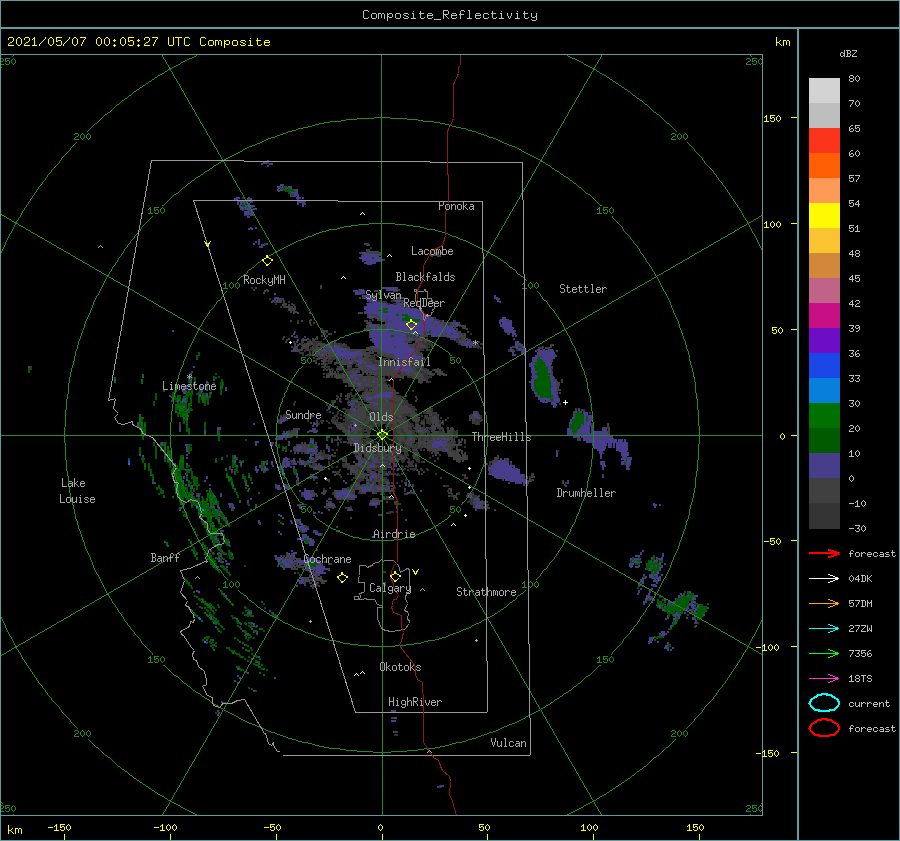
Task: Click the 36 dBZ purple color band
Action: pos(824,340)
